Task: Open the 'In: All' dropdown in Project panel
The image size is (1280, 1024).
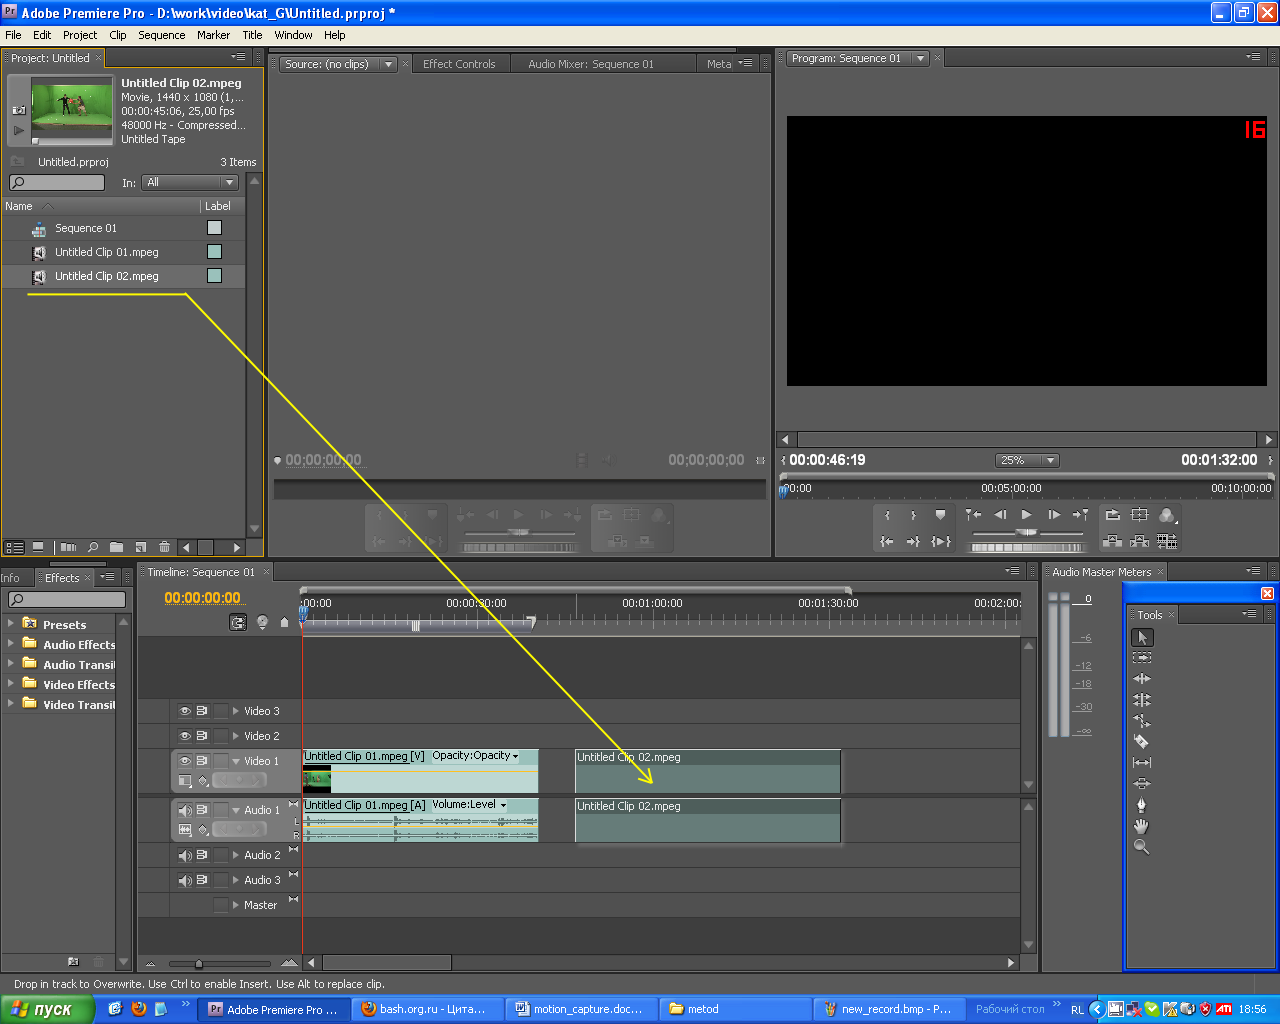Action: (x=190, y=182)
